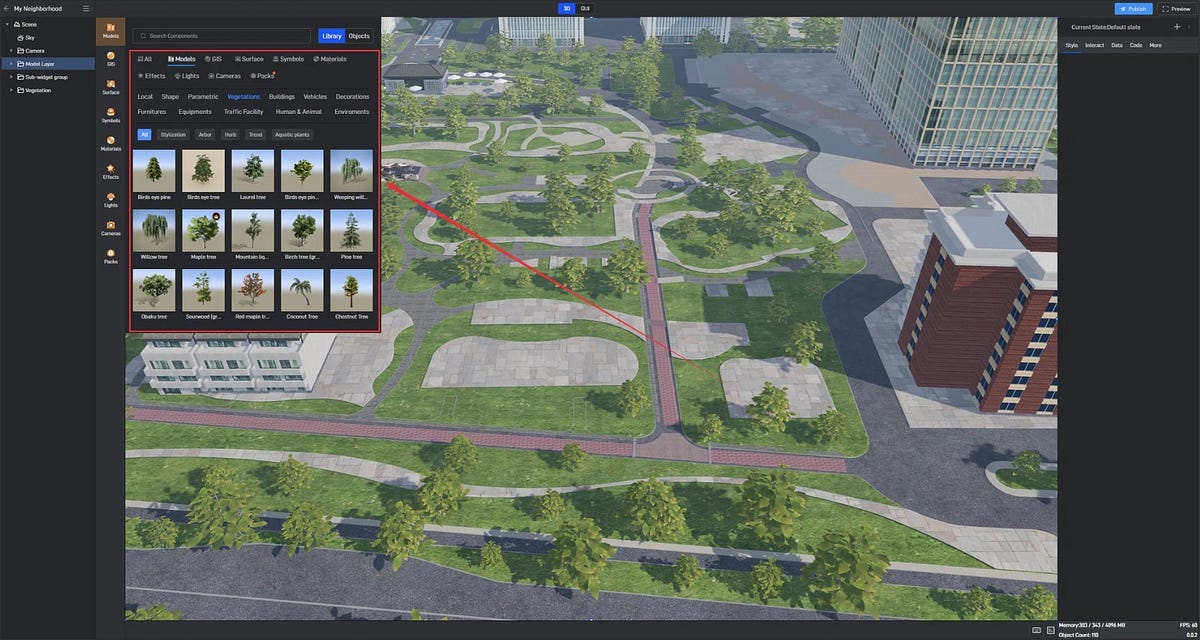This screenshot has width=1200, height=640.
Task: Select the Materials icon in the sidebar
Action: [110, 144]
